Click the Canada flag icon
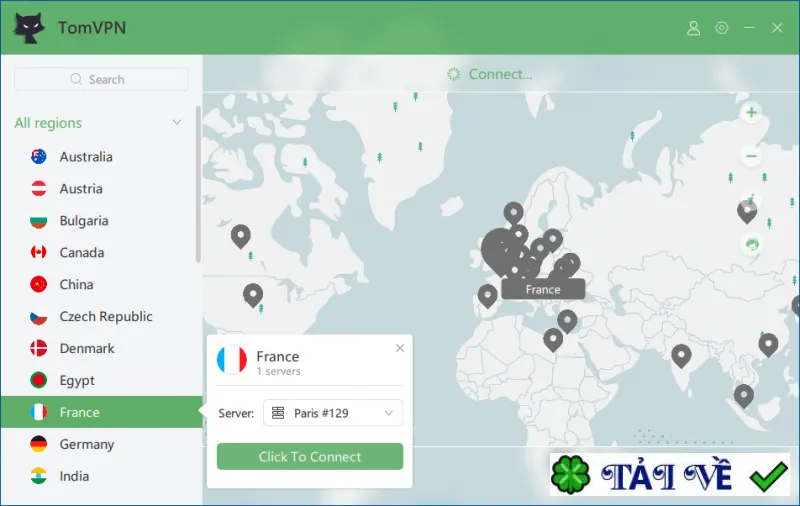 39,252
